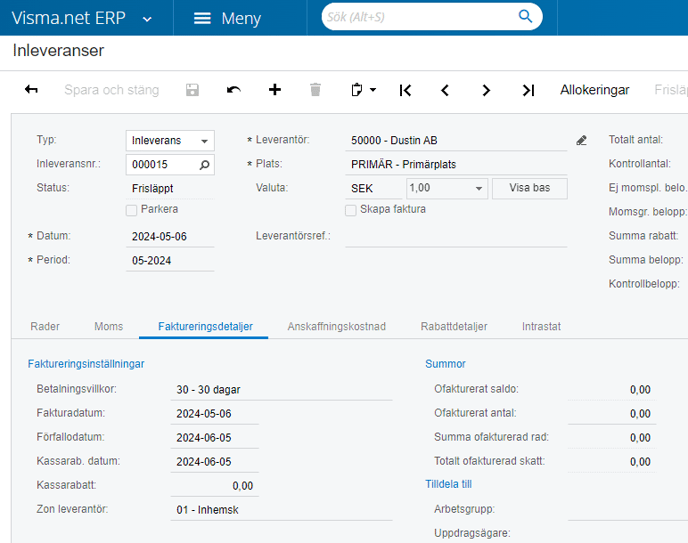The height and width of the screenshot is (543, 688).
Task: Click the Kassarab. datum field
Action: pos(215,462)
